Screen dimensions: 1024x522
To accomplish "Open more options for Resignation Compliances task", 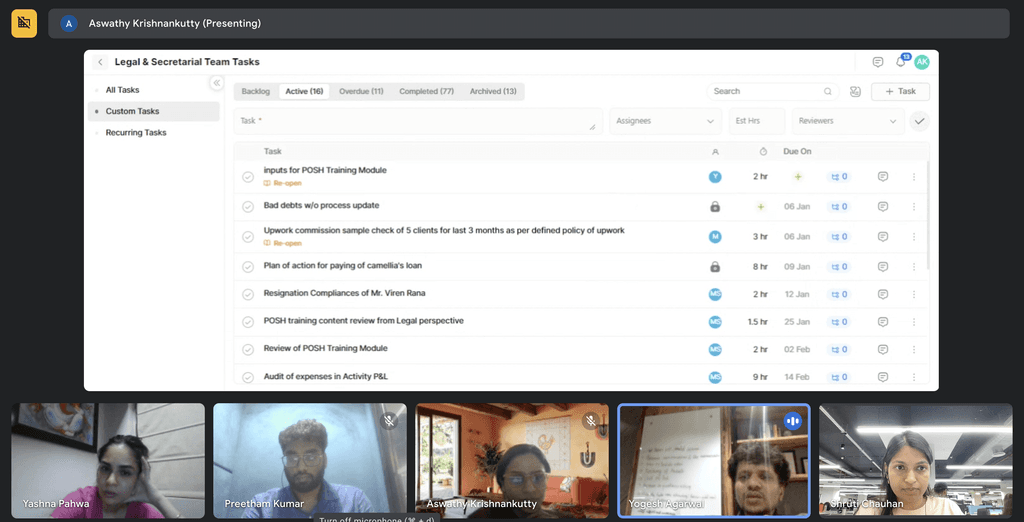I will point(914,294).
